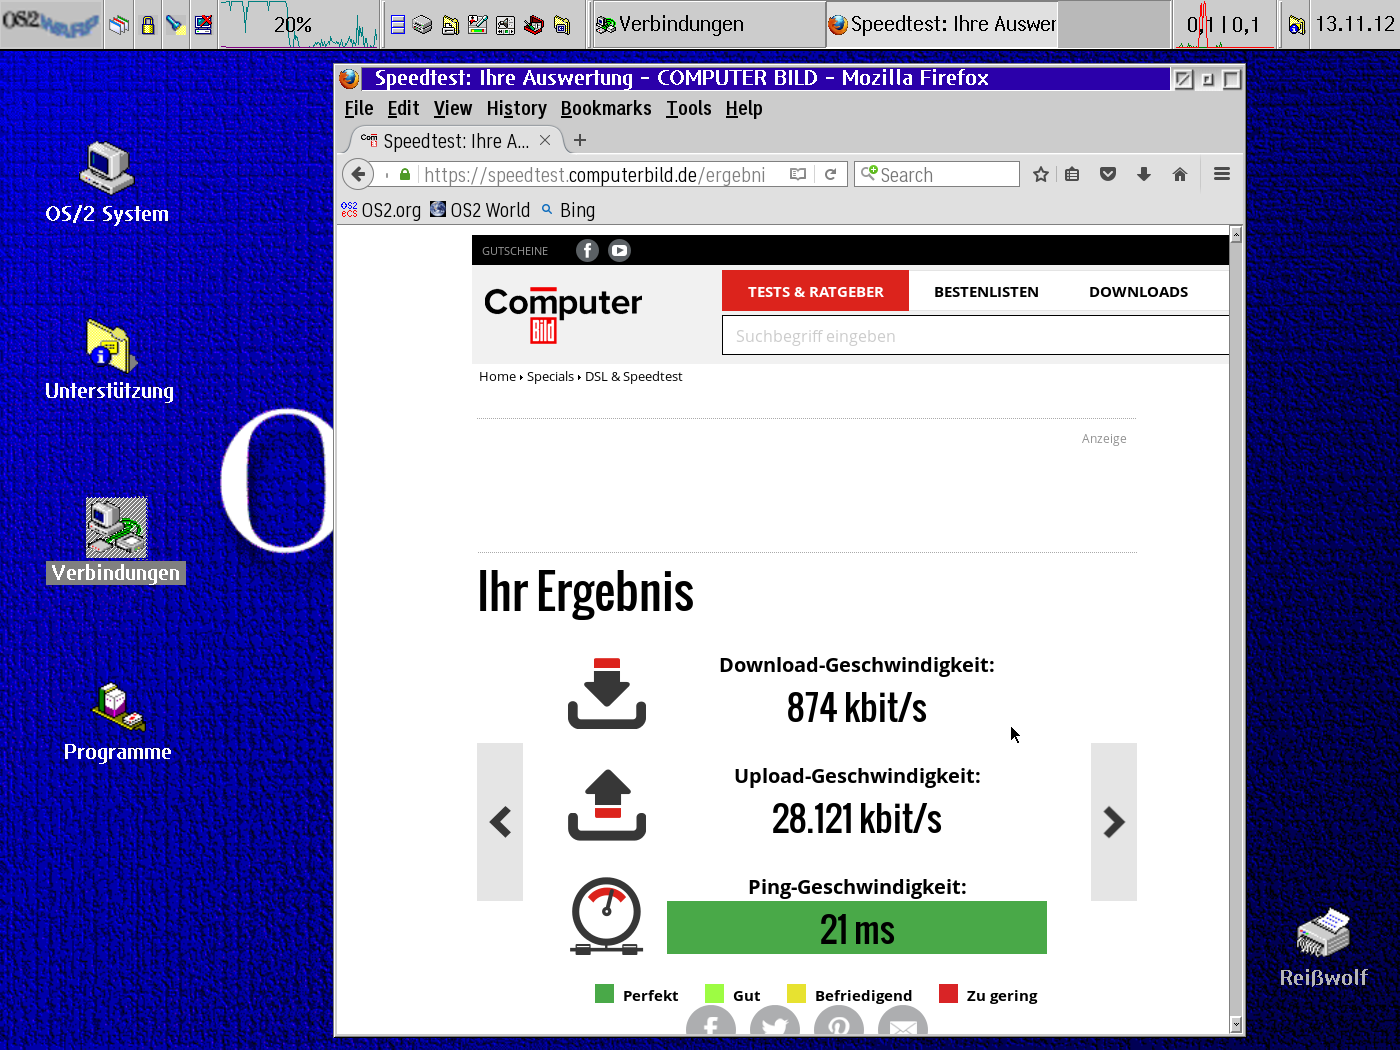Click the DSL & Speedtest breadcrumb link
Image resolution: width=1400 pixels, height=1050 pixels.
click(x=633, y=376)
